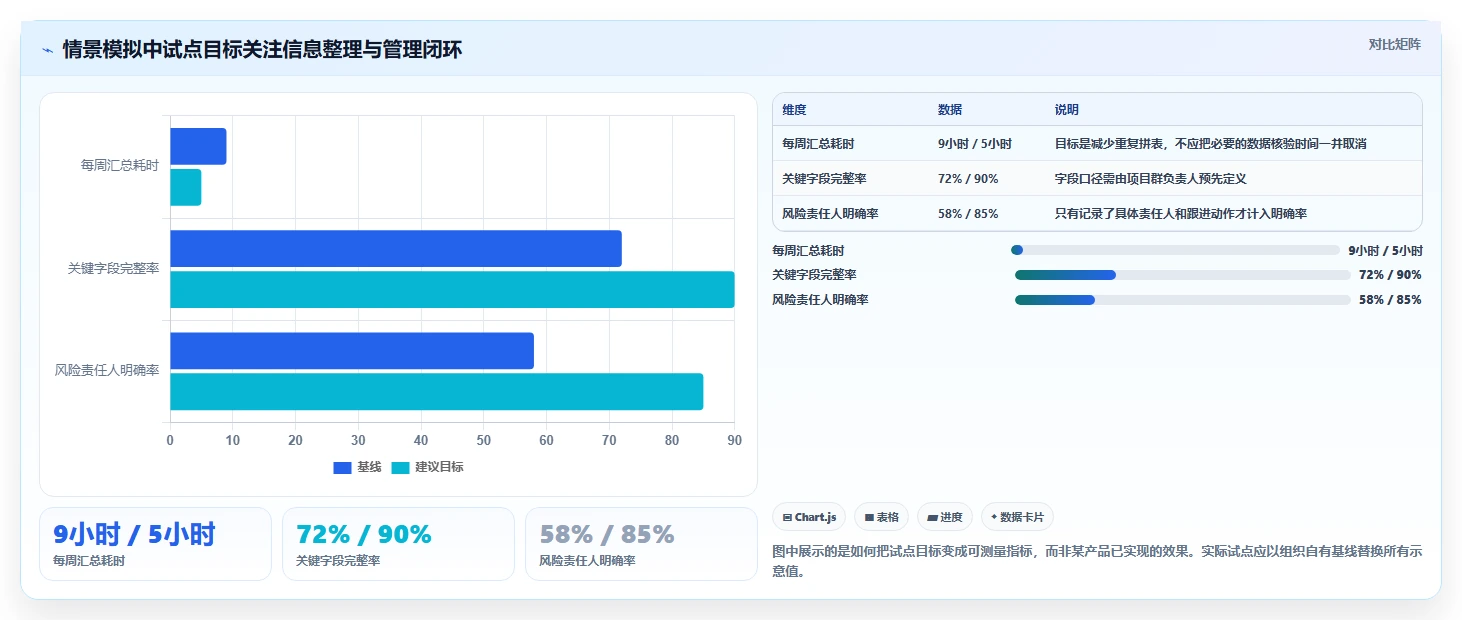The width and height of the screenshot is (1462, 620).
Task: Click the 50 tick on the chart x-axis
Action: click(484, 440)
